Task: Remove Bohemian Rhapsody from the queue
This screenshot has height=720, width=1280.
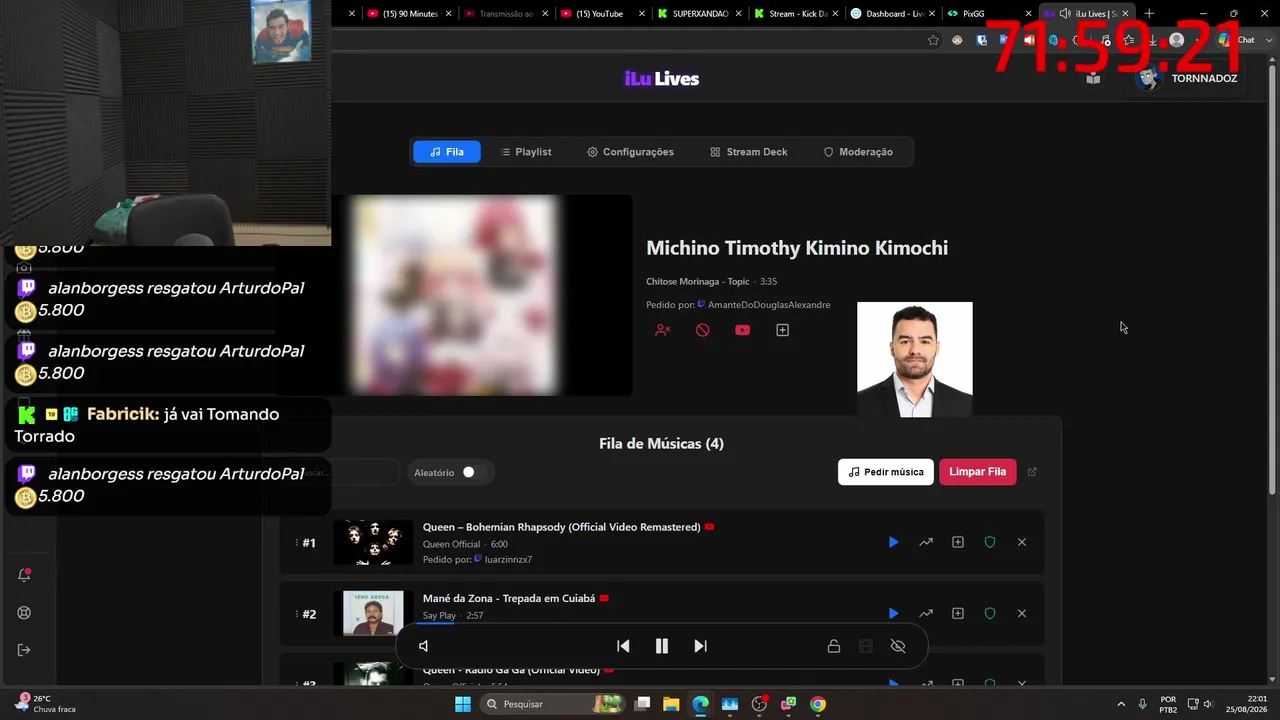Action: tap(1022, 542)
